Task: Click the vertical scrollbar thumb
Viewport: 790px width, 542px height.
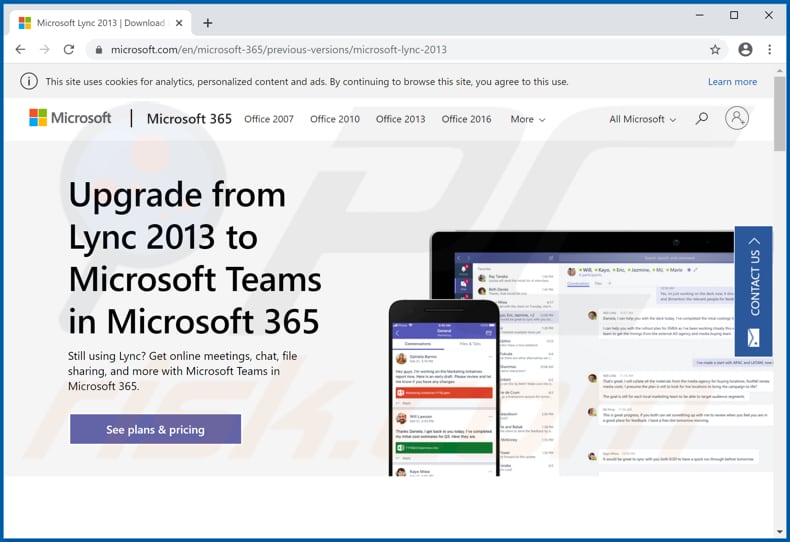Action: point(779,113)
